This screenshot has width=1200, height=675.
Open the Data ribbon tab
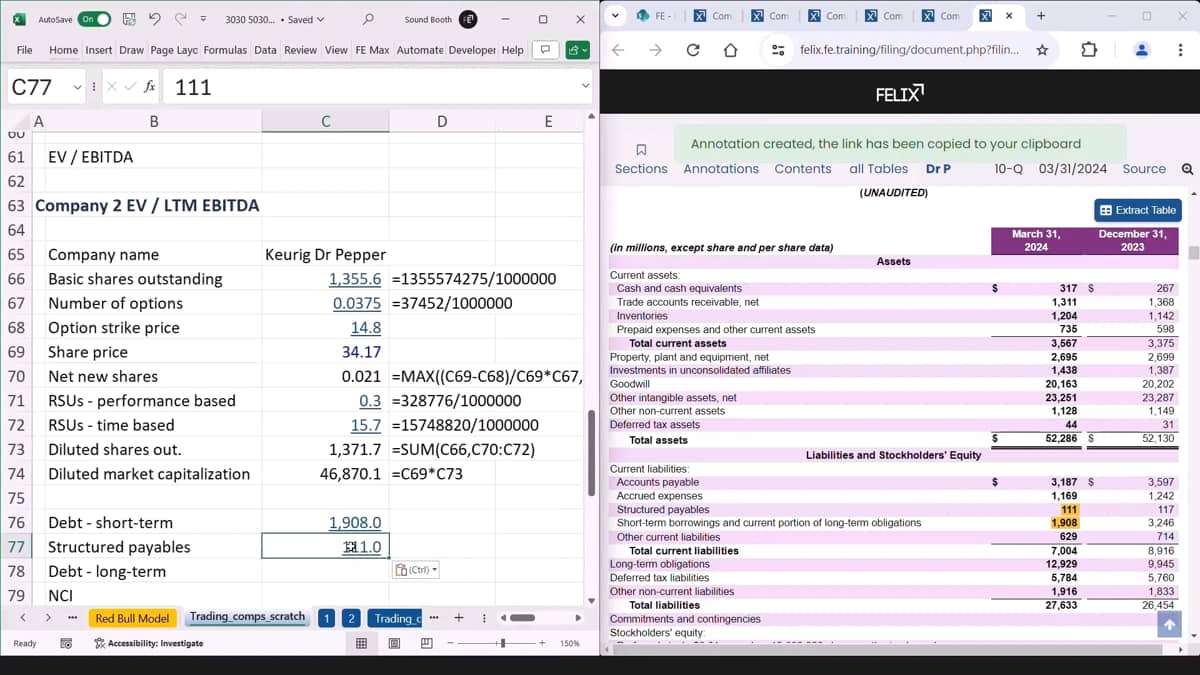point(265,50)
